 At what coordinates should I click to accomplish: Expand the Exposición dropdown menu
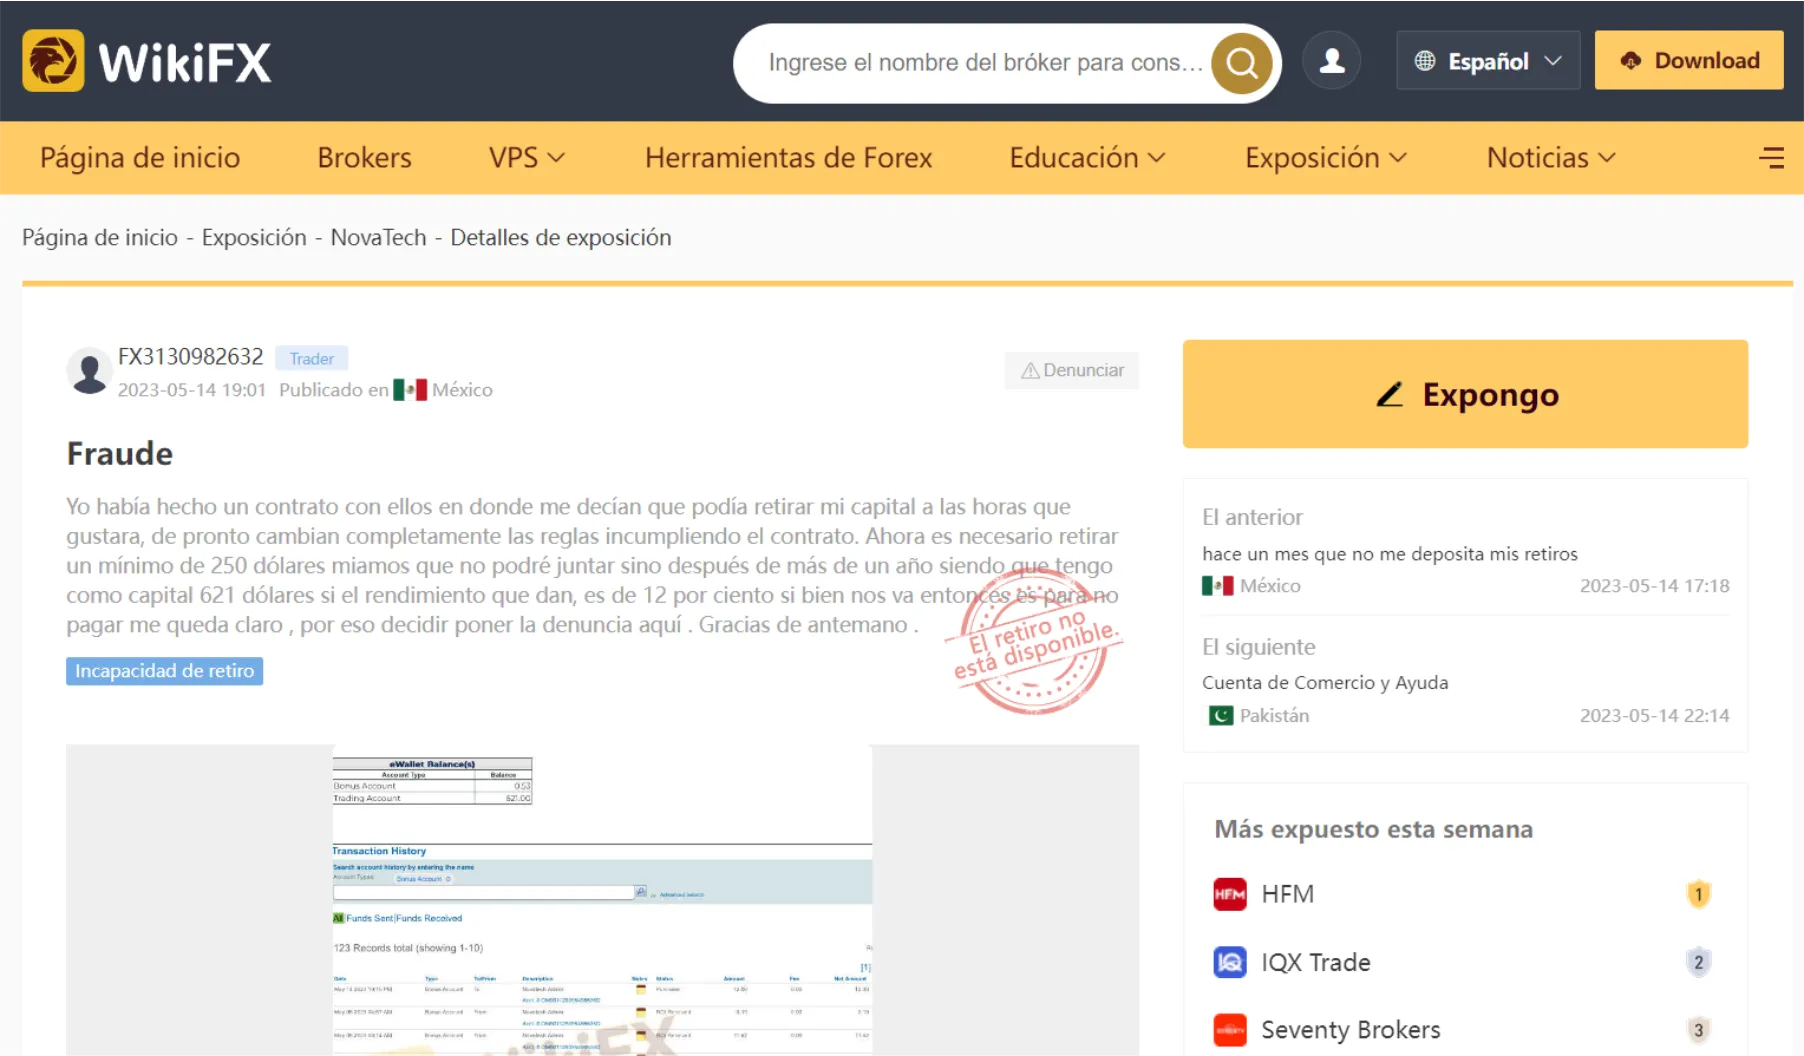click(1326, 158)
